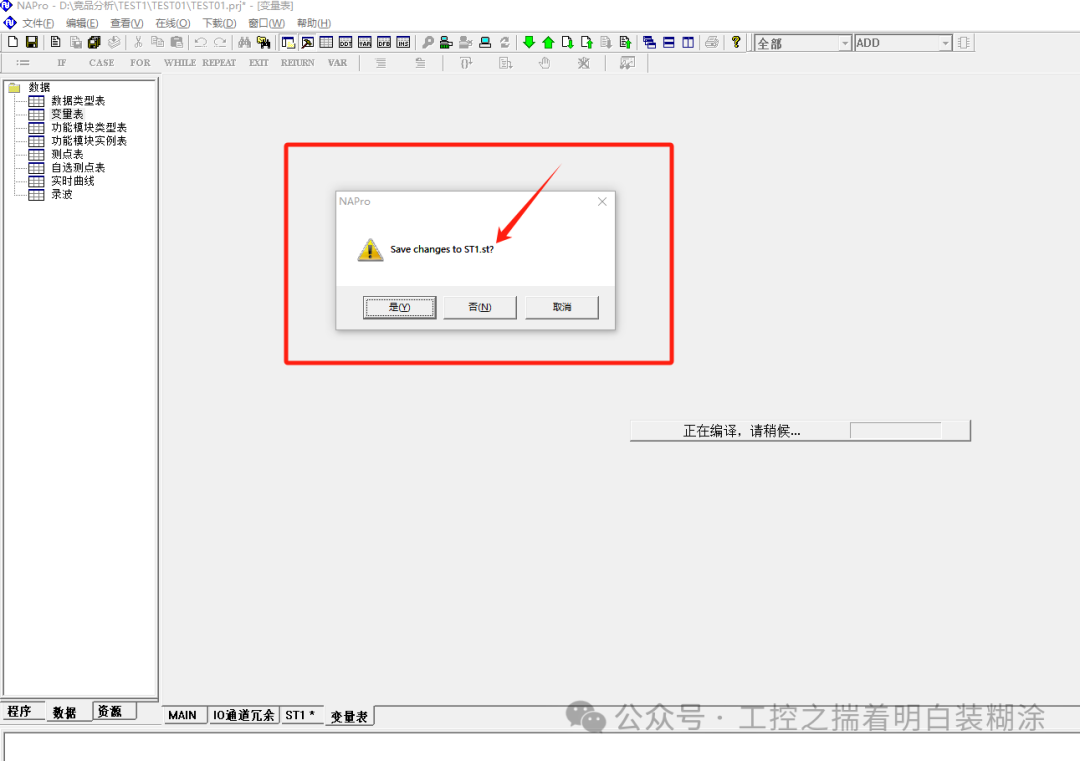This screenshot has height=761, width=1080.
Task: Click the INS table toolbar icon
Action: point(403,43)
